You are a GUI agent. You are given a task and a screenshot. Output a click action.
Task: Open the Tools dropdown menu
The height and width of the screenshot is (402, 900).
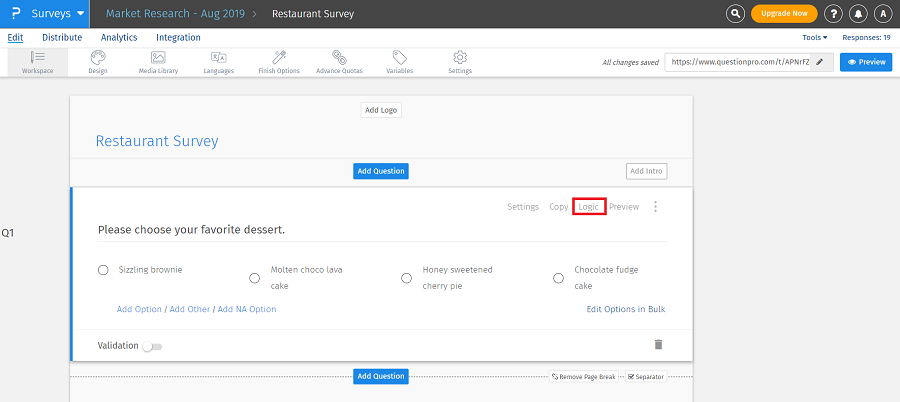(817, 37)
